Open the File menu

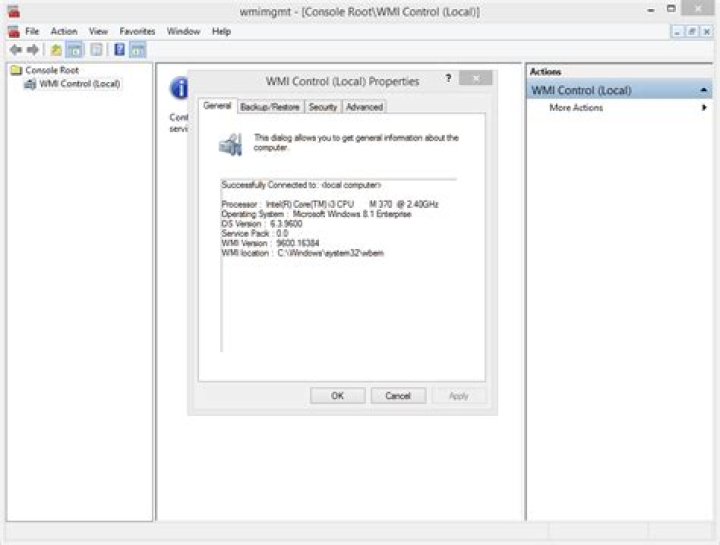32,31
